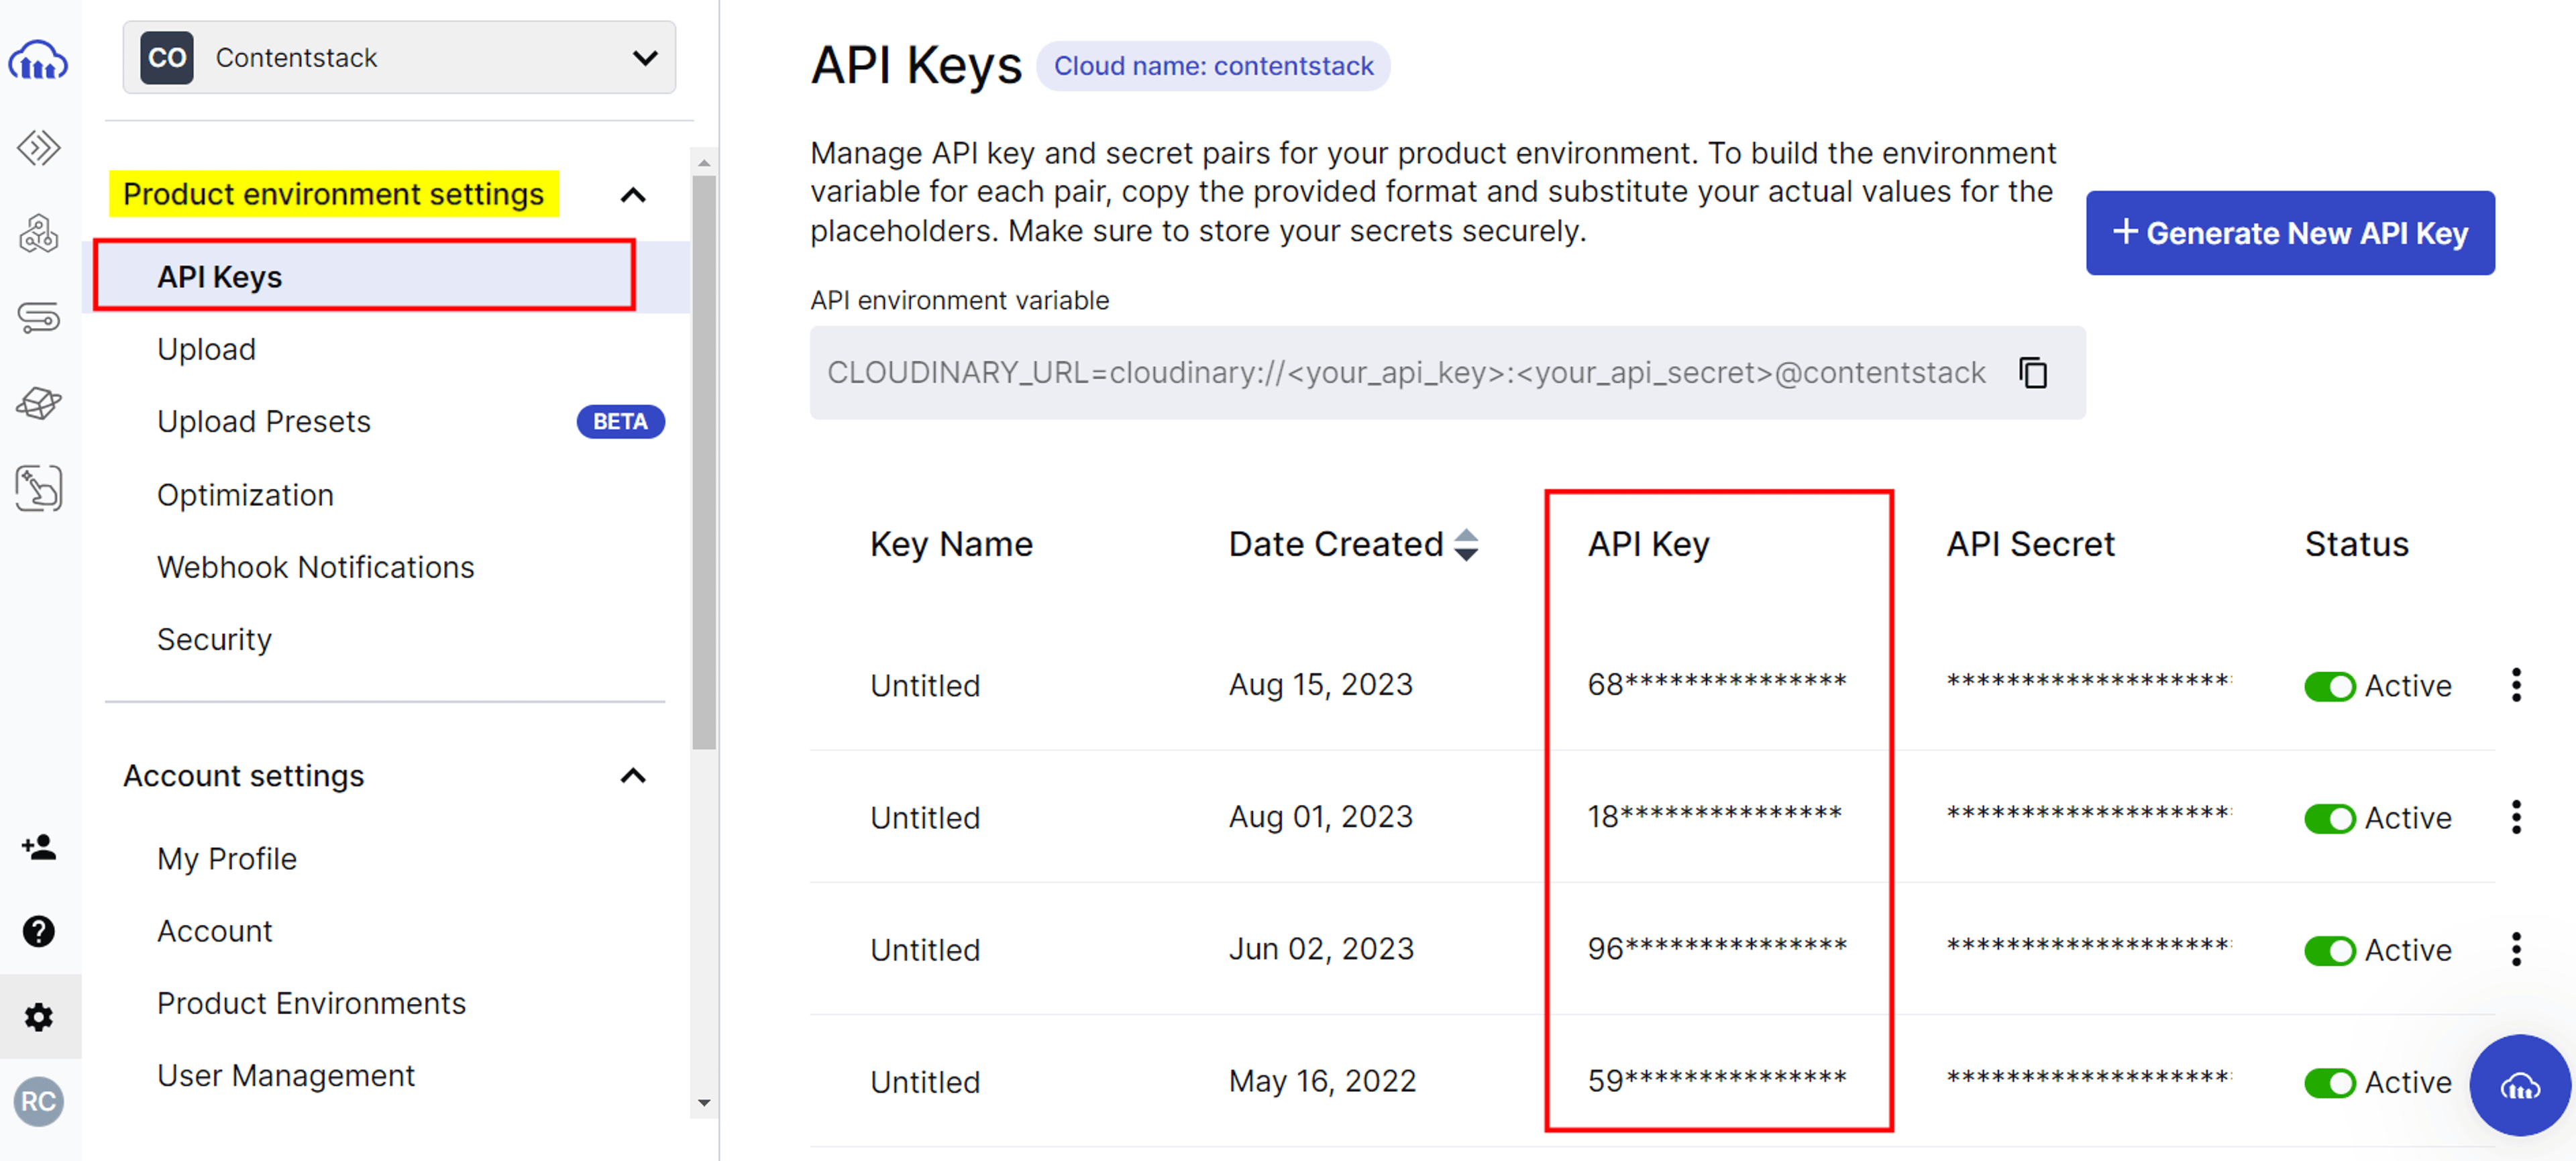Image resolution: width=2576 pixels, height=1161 pixels.
Task: Open the Contentstack environment dropdown
Action: coord(399,57)
